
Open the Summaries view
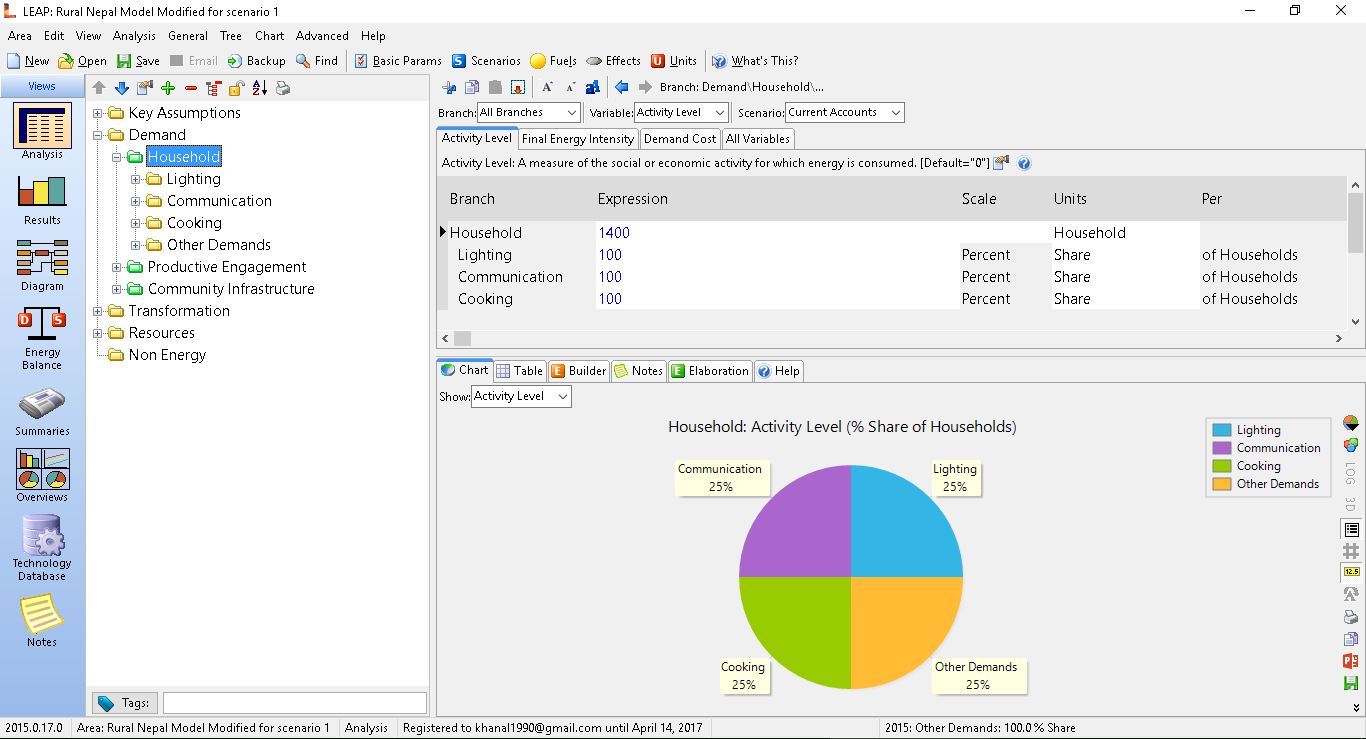coord(42,411)
